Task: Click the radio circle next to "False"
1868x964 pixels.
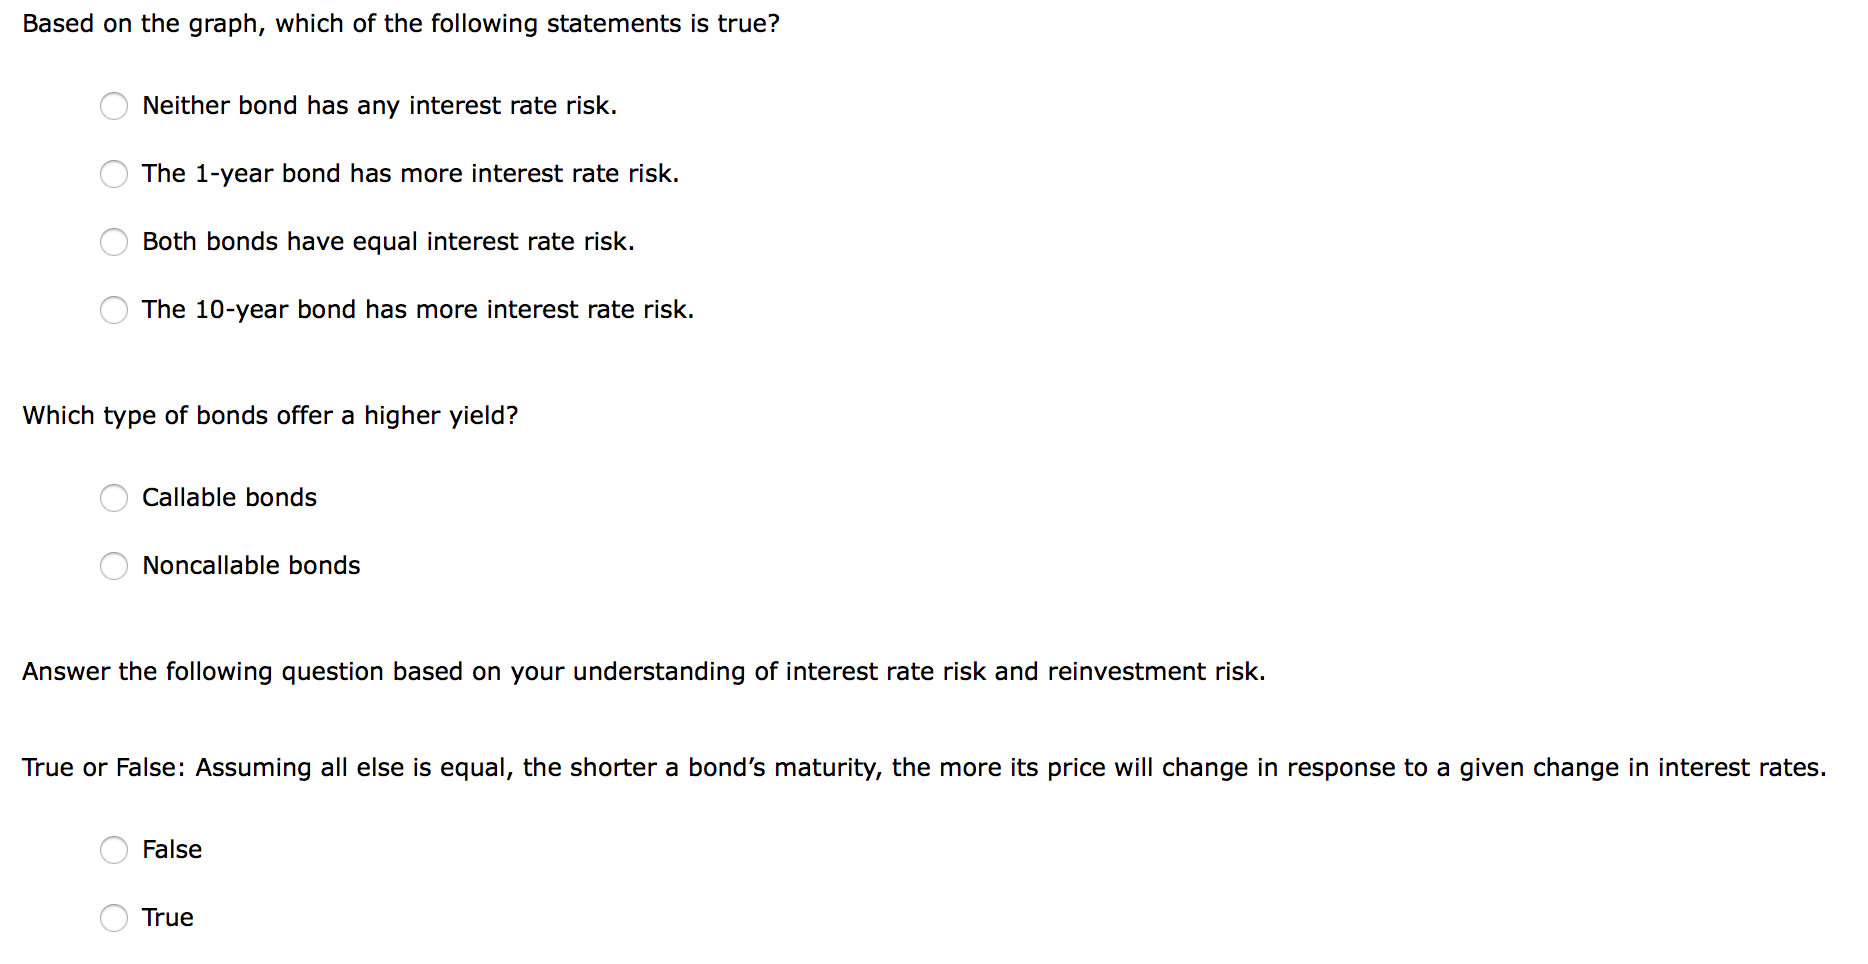Action: (115, 850)
